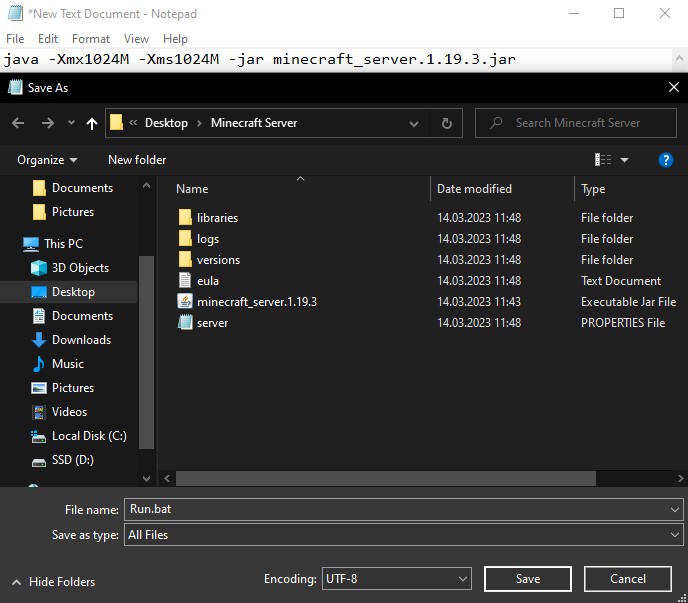Open the view options dropdown arrow
Viewport: 688px width, 603px height.
pos(624,160)
